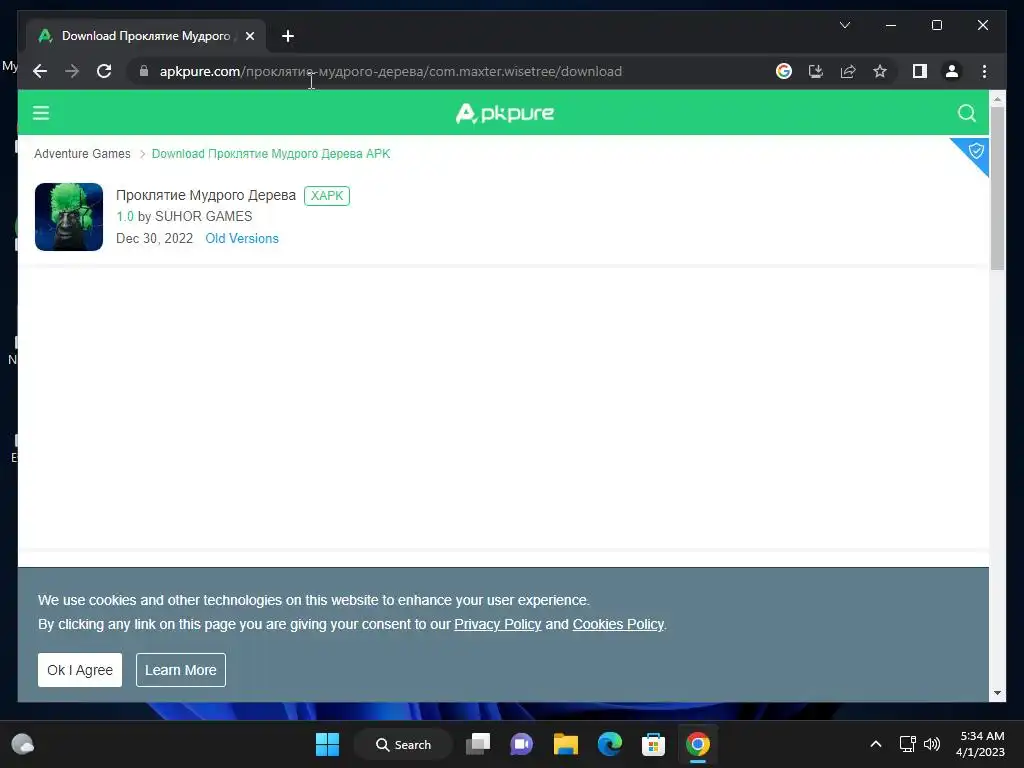Open the Cookies Policy link
The image size is (1024, 768).
[618, 624]
